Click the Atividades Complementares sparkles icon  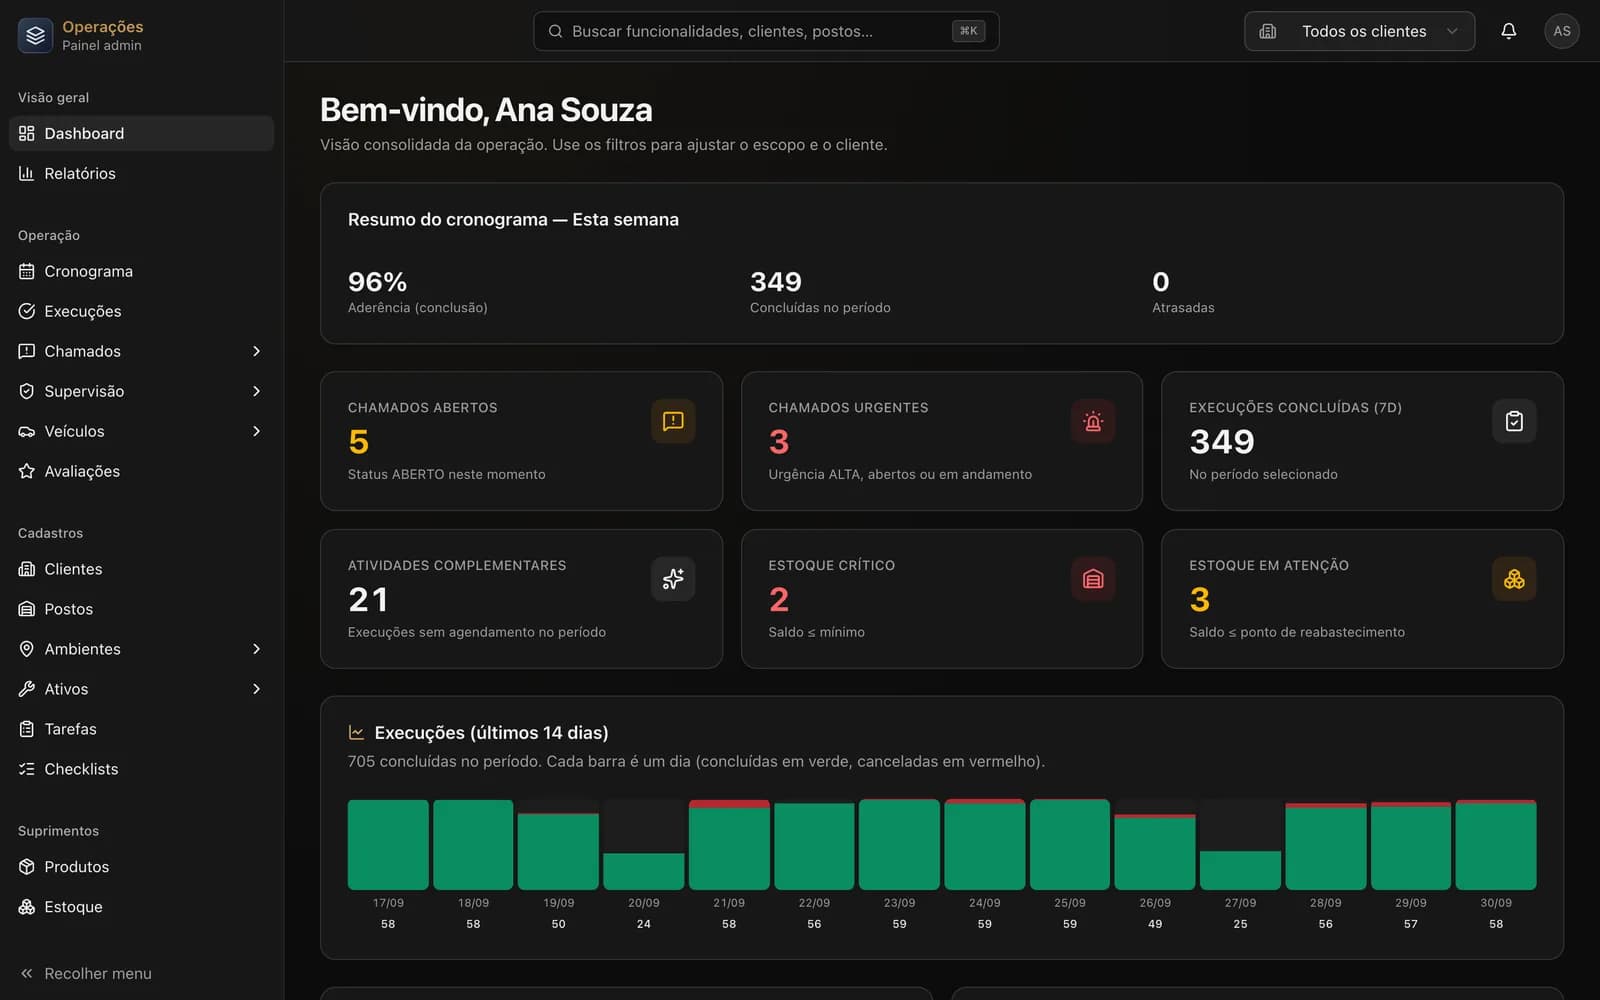673,579
